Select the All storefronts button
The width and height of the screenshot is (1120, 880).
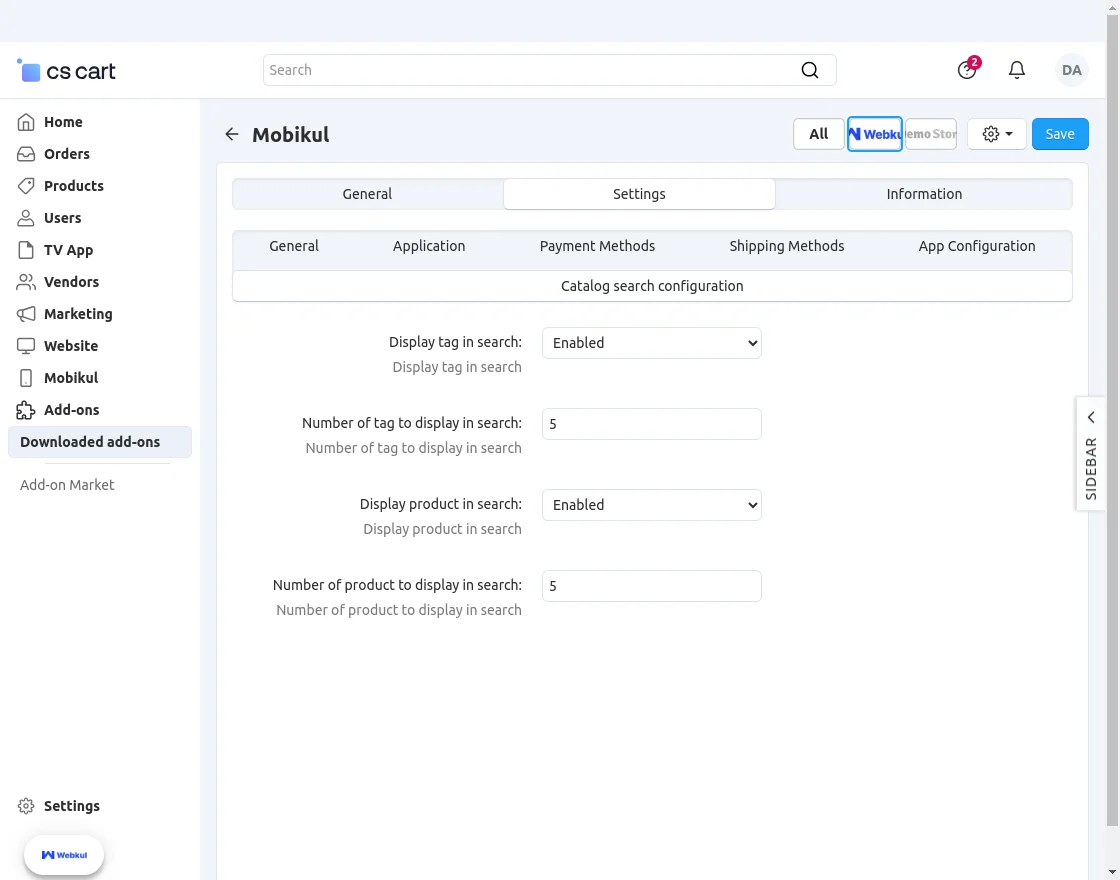point(818,134)
